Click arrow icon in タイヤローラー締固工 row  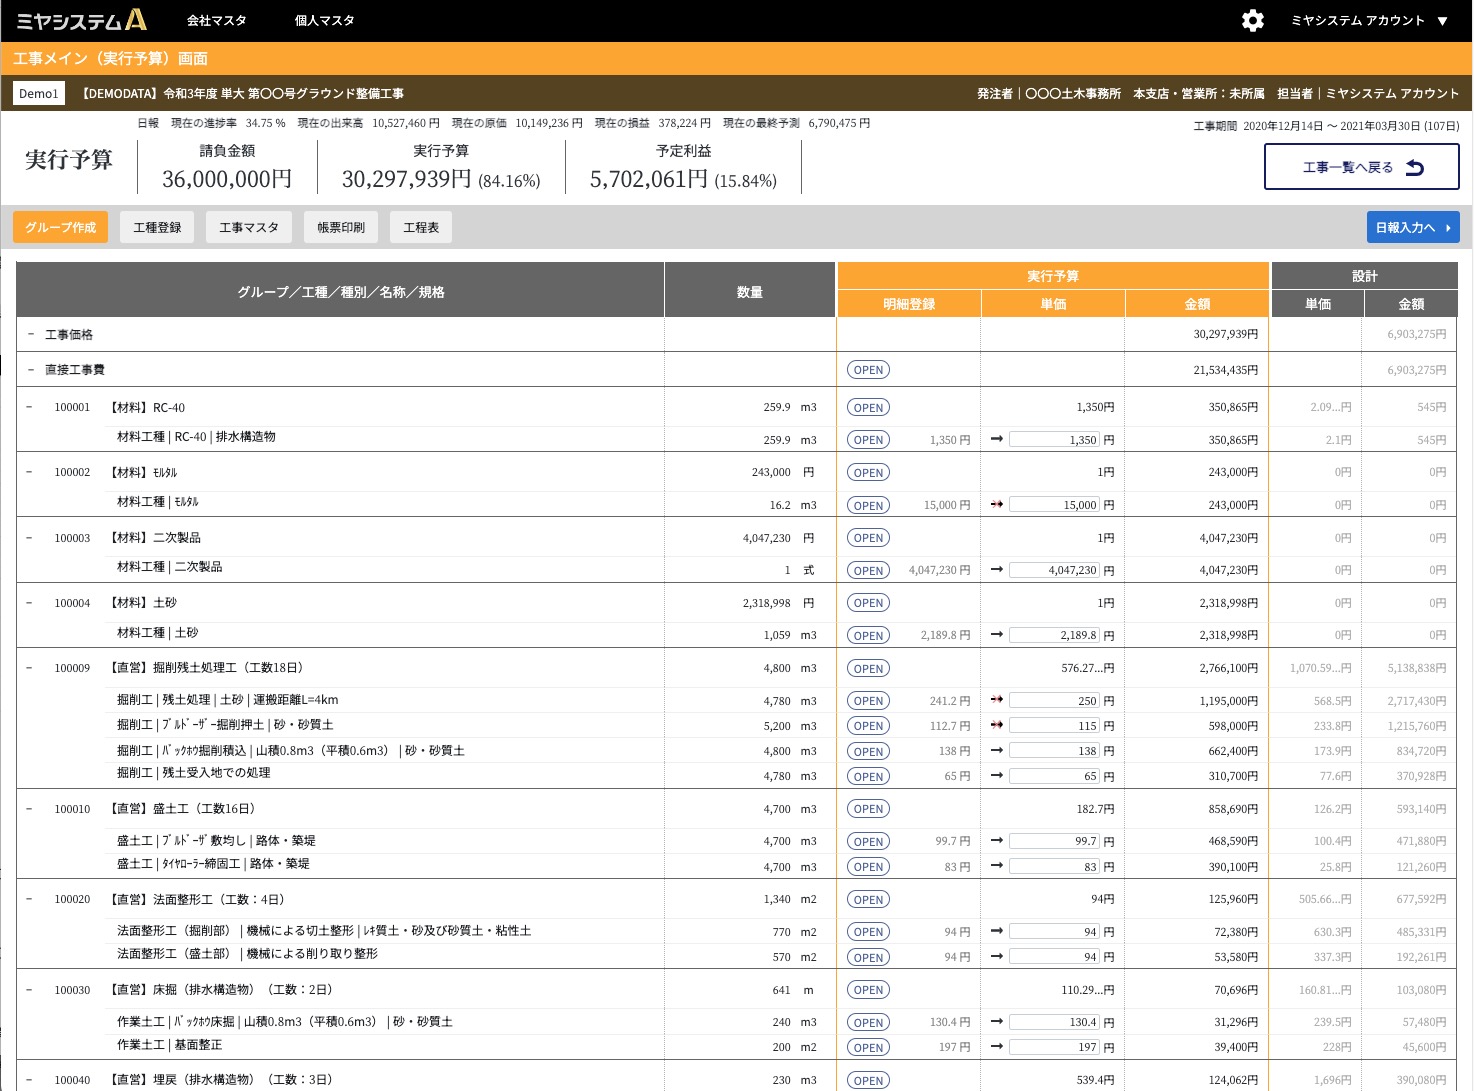(x=997, y=866)
